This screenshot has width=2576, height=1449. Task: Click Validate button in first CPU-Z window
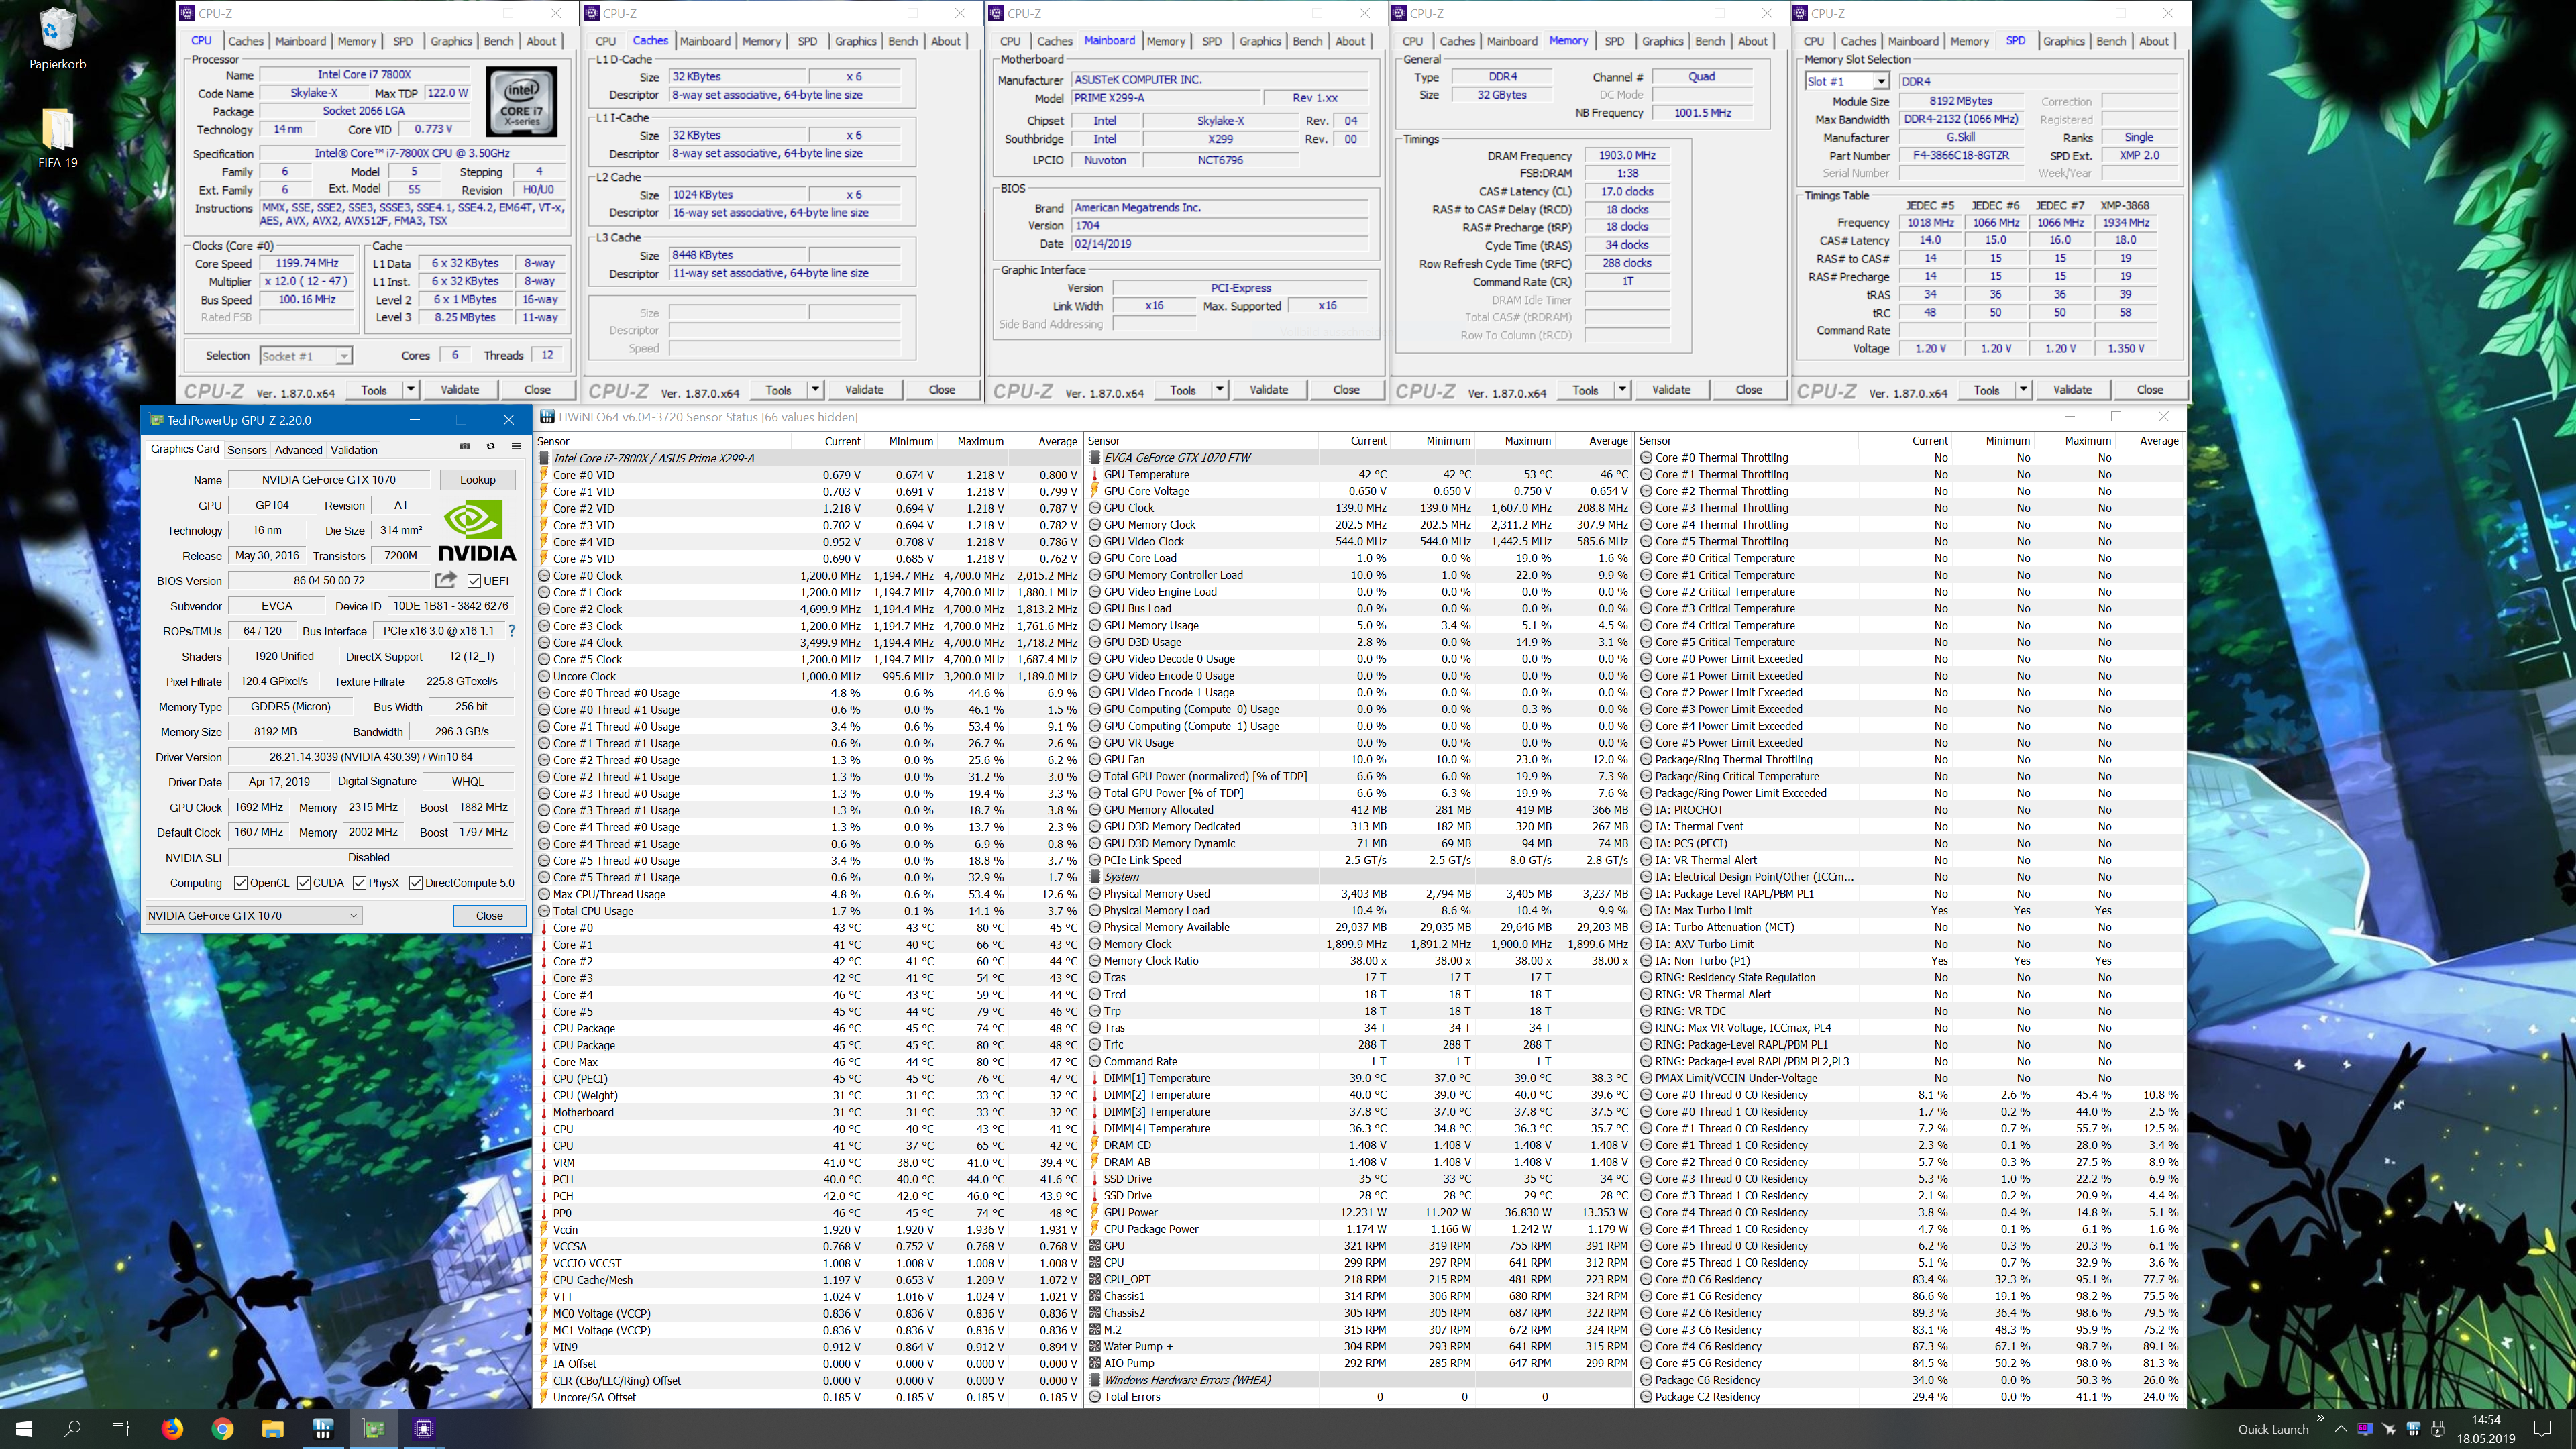(460, 390)
